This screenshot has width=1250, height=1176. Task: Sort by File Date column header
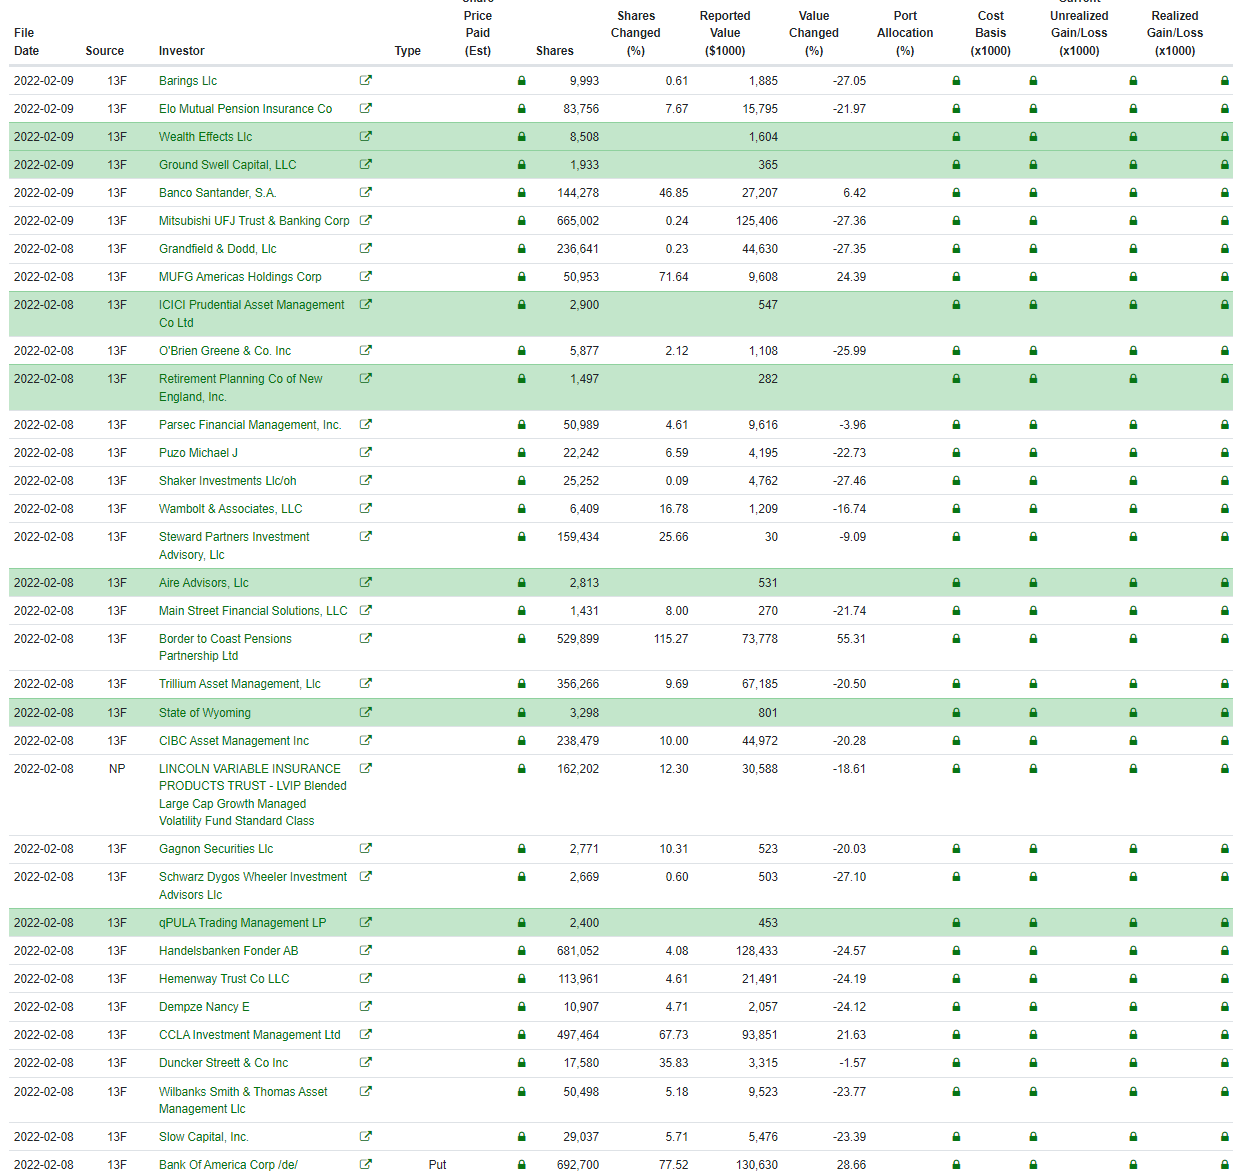(x=27, y=42)
